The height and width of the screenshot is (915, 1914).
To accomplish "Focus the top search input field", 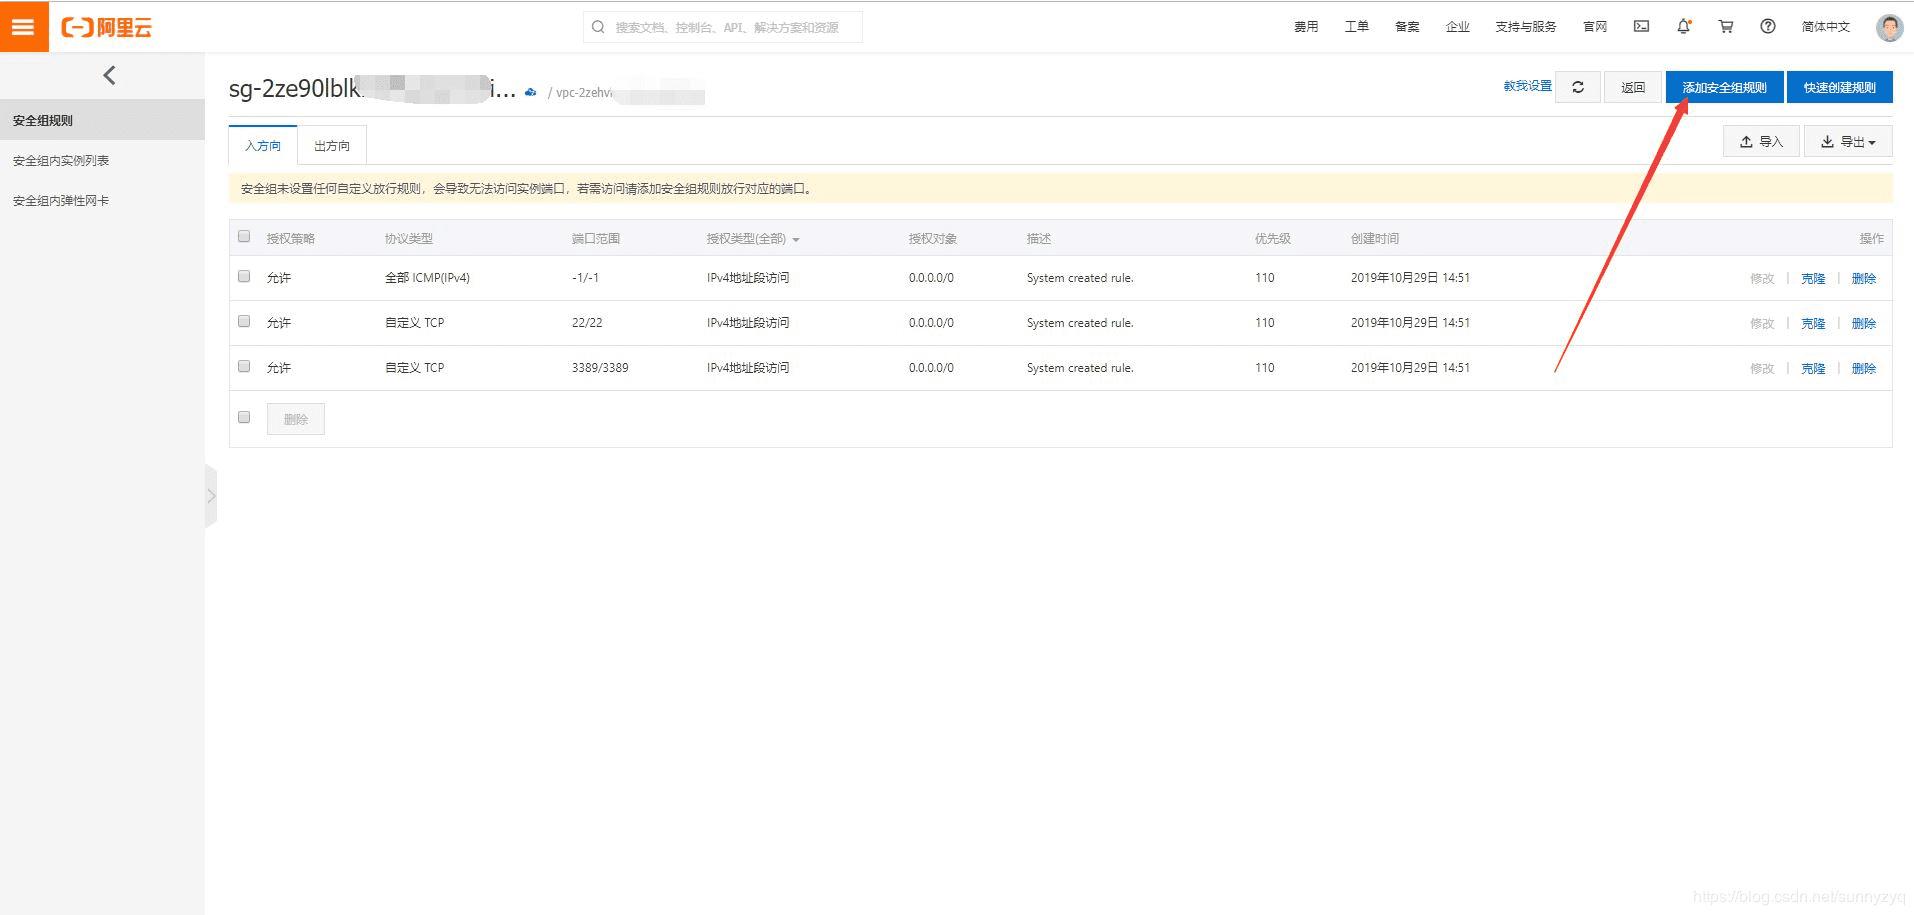I will pos(723,27).
